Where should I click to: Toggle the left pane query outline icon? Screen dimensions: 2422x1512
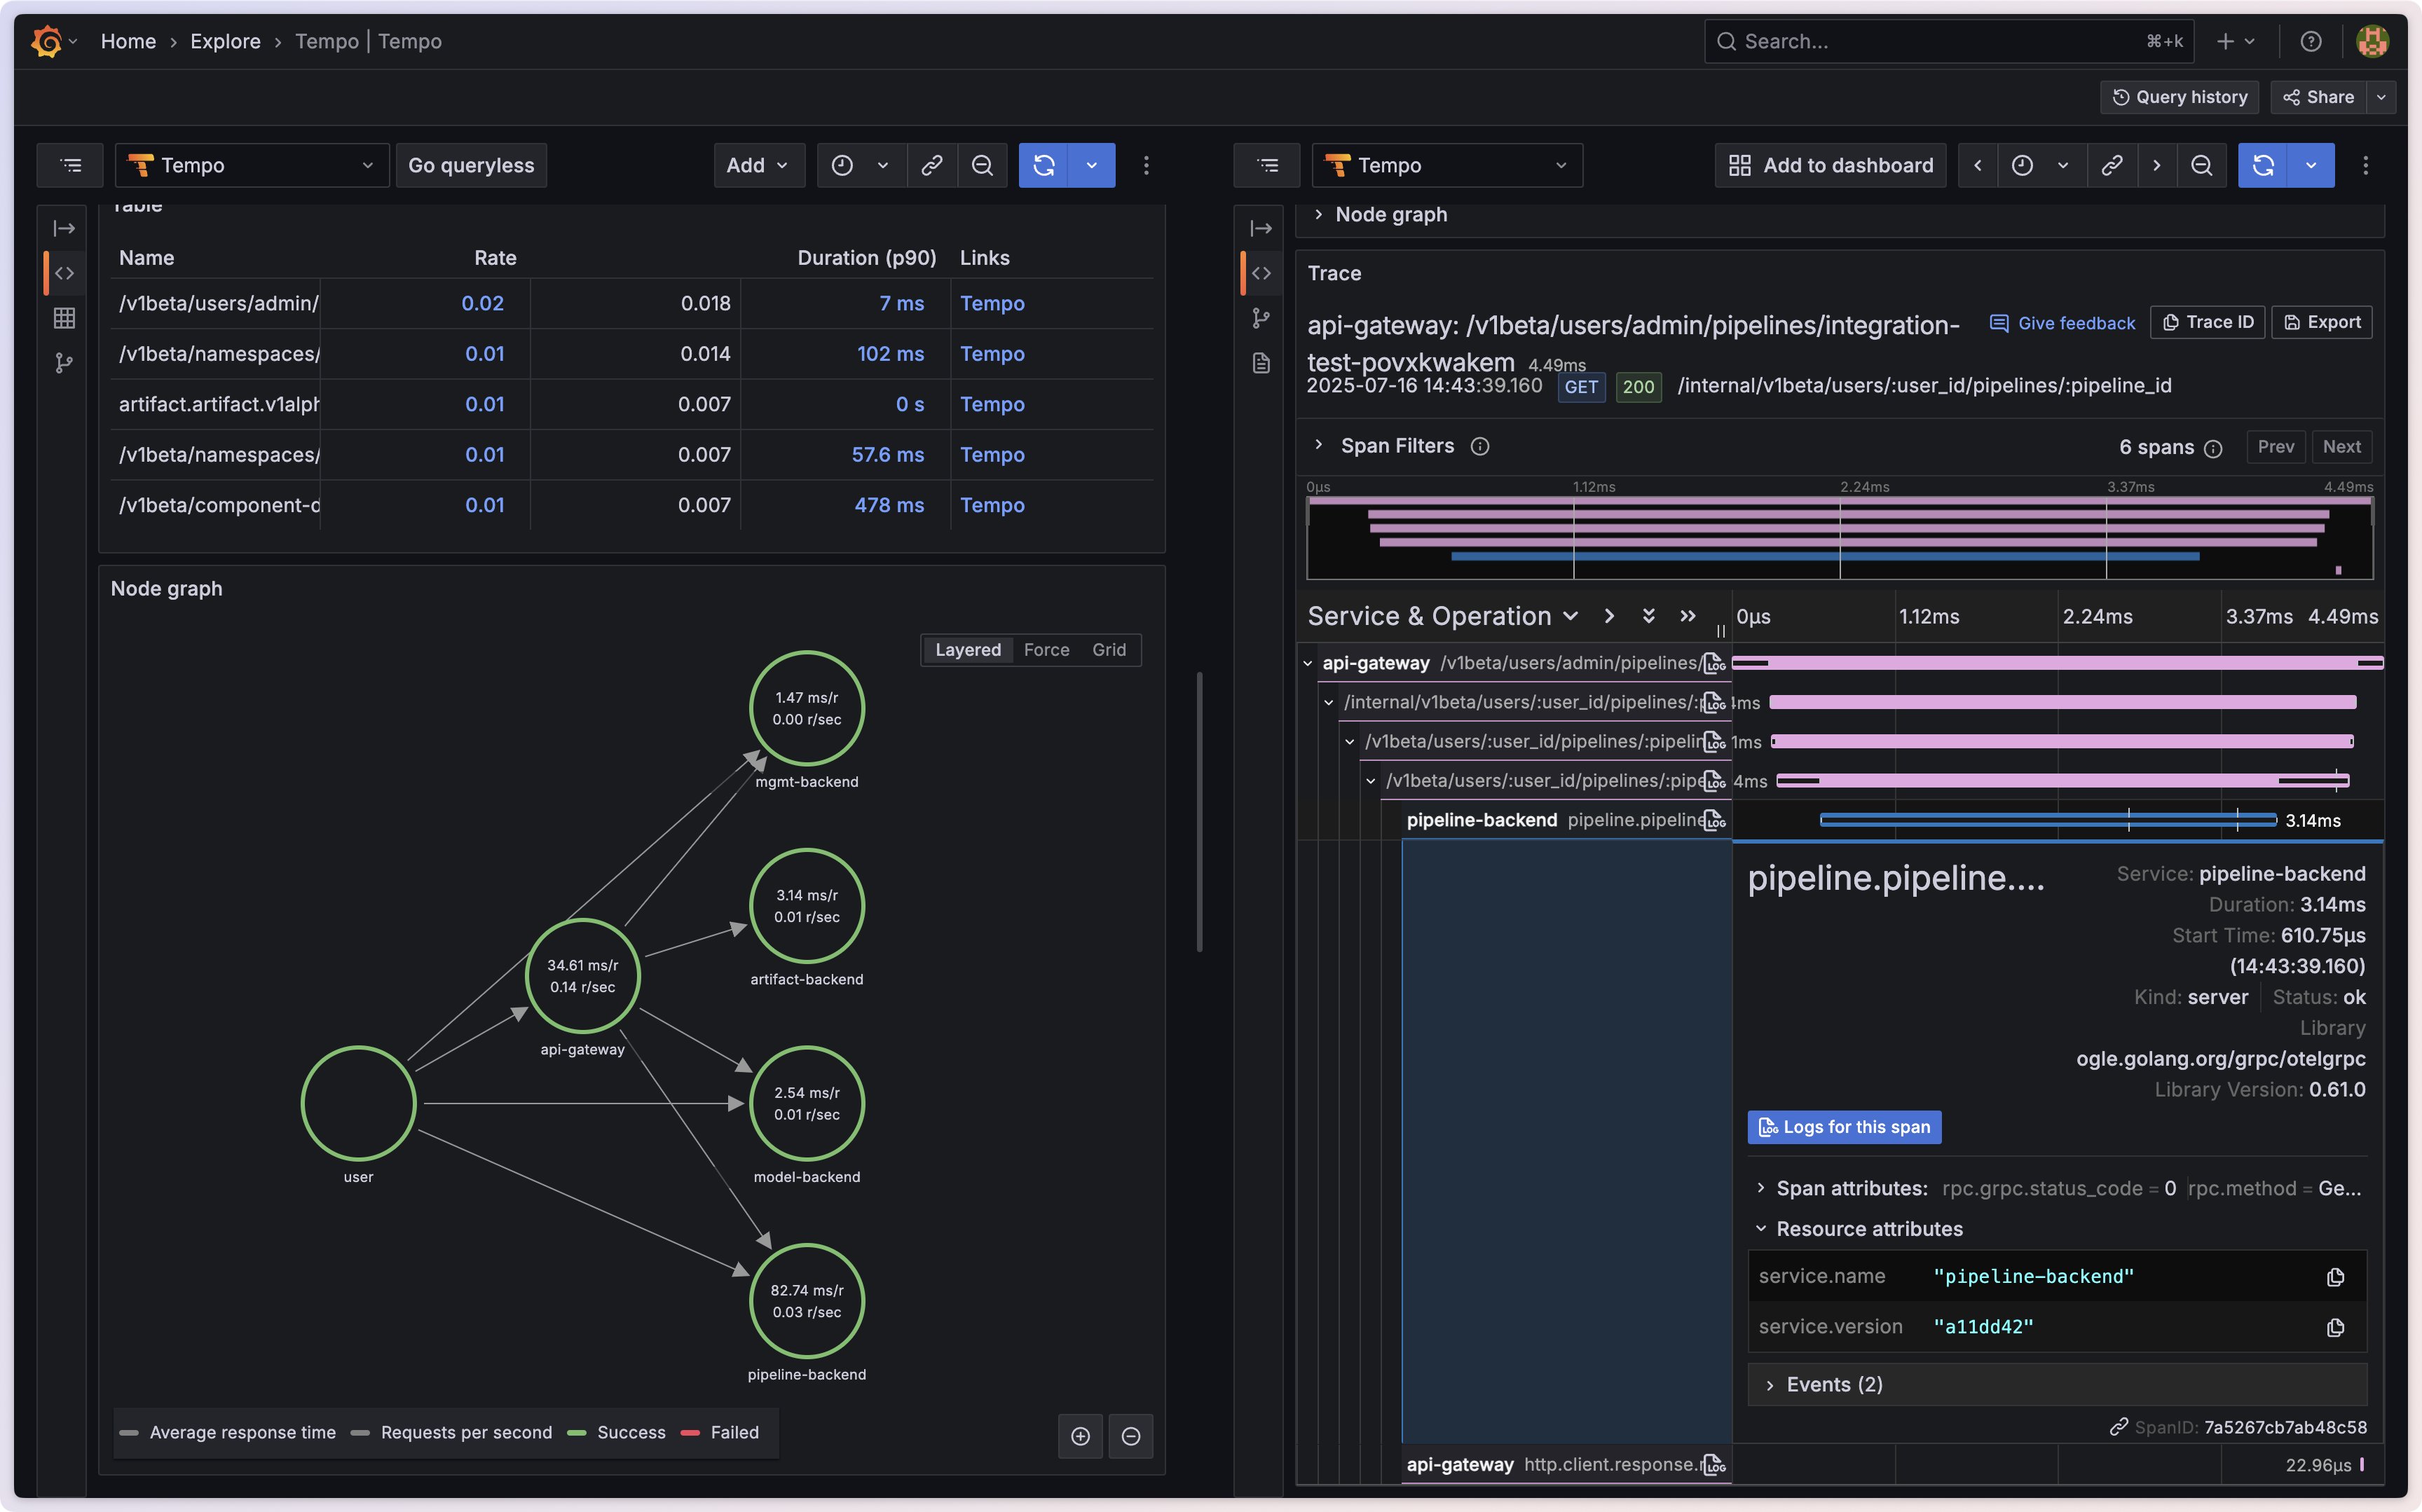pyautogui.click(x=70, y=165)
